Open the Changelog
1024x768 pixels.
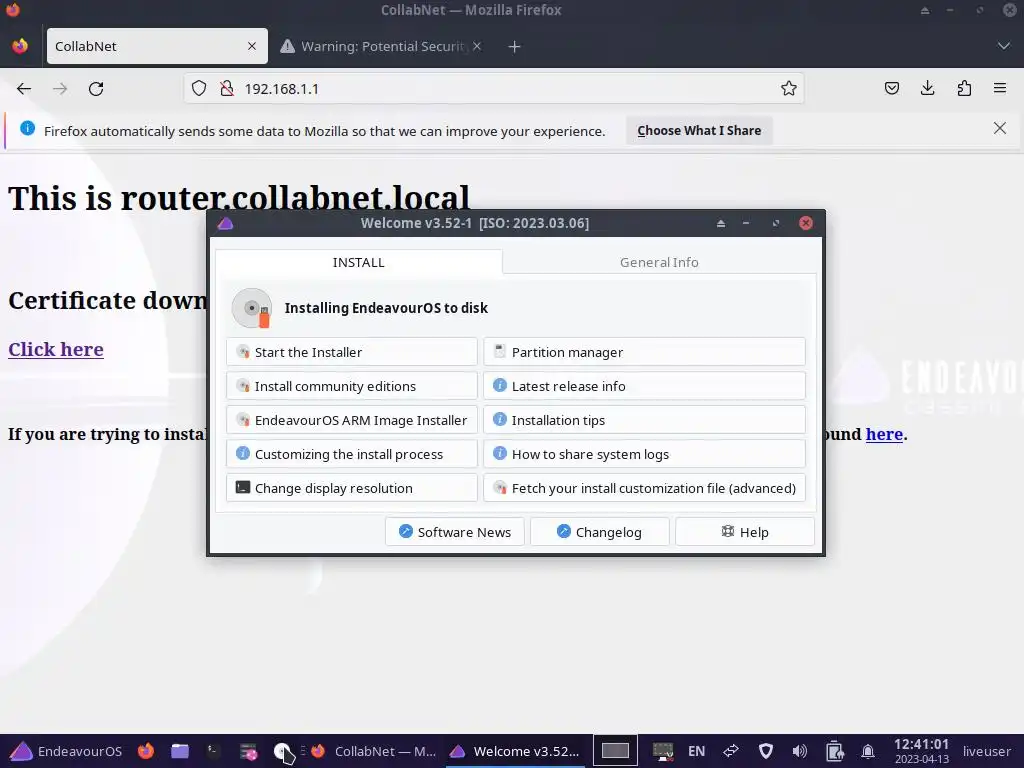pyautogui.click(x=600, y=532)
